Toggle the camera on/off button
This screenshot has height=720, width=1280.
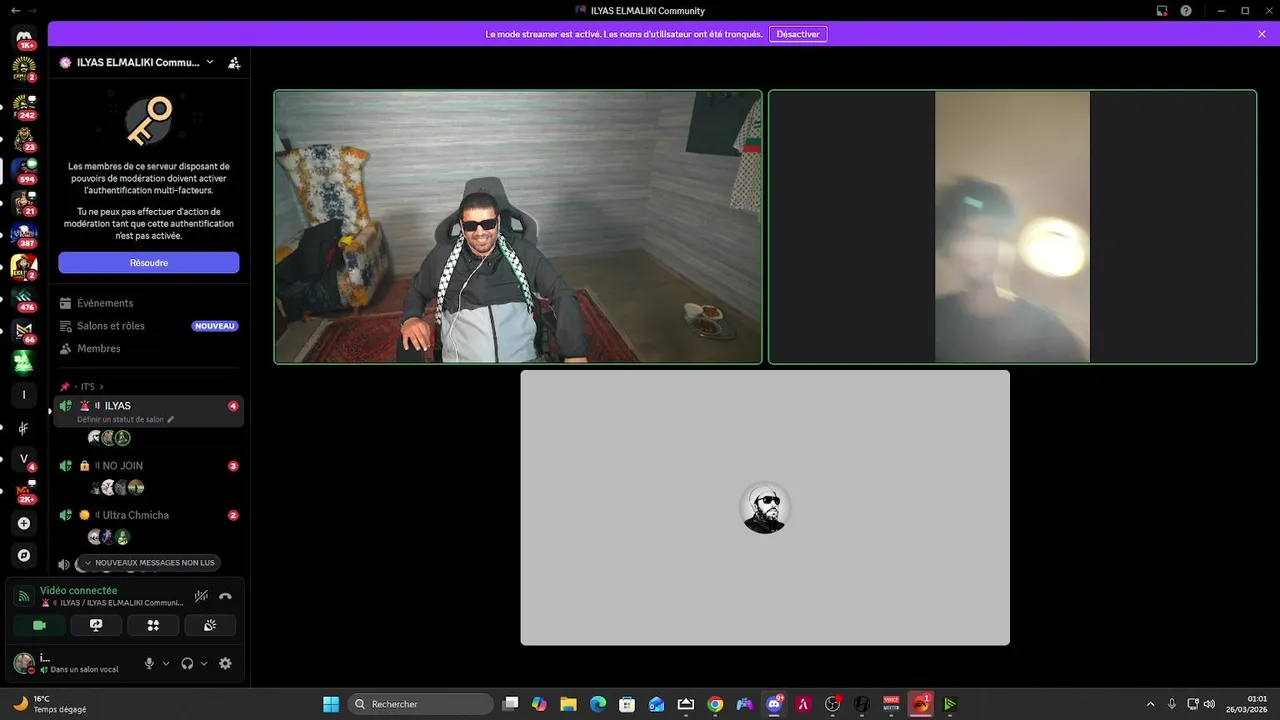pos(40,625)
